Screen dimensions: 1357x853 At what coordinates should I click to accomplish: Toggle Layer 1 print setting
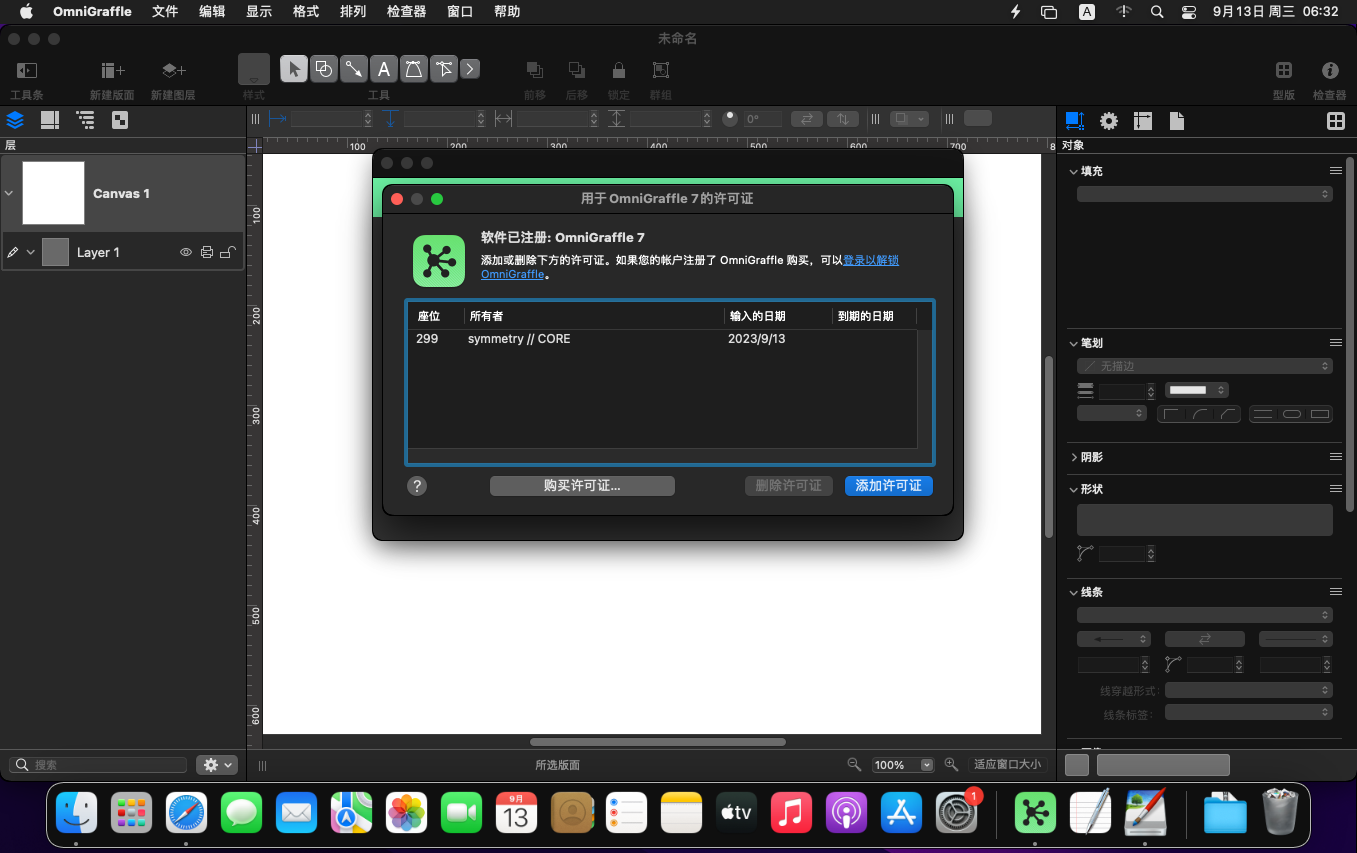[207, 252]
